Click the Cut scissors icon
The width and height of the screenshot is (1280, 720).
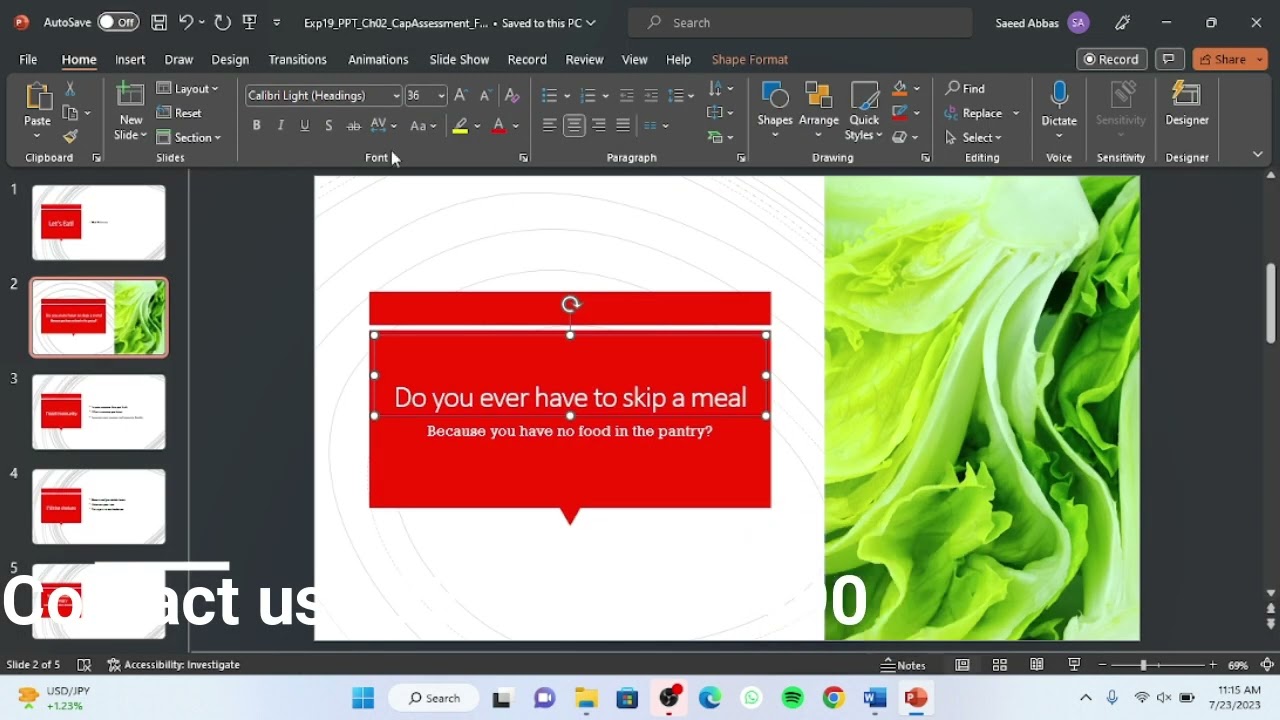[70, 90]
